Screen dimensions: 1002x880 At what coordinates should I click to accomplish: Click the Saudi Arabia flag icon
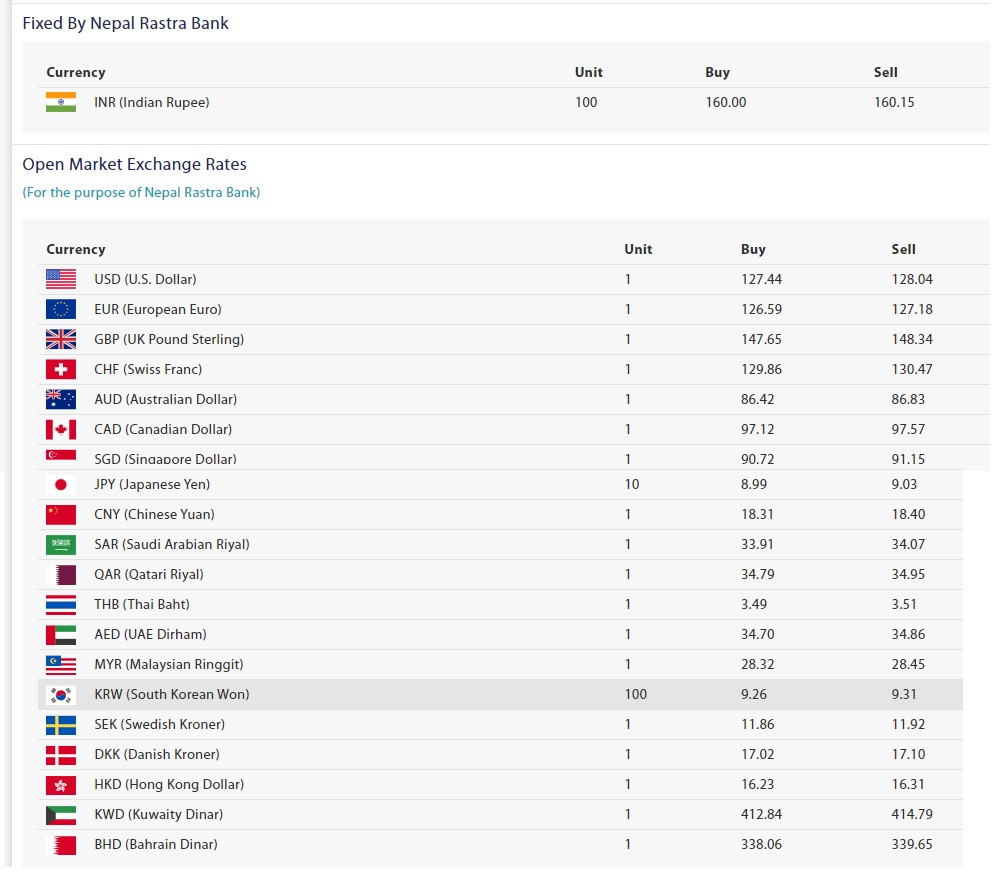61,544
